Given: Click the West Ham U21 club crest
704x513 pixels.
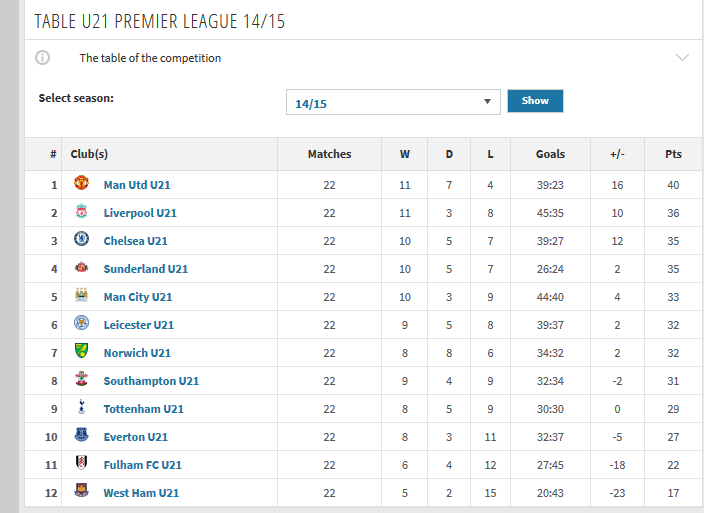Looking at the screenshot, I should 81,490.
